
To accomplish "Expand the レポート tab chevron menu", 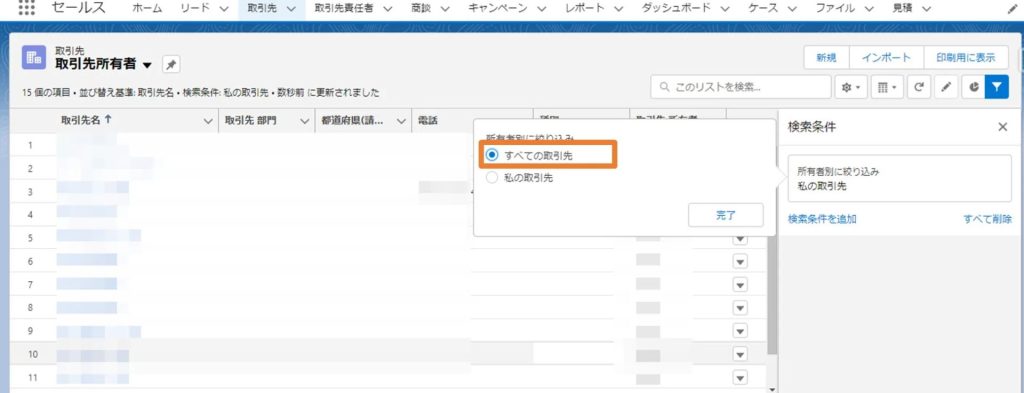I will point(619,8).
